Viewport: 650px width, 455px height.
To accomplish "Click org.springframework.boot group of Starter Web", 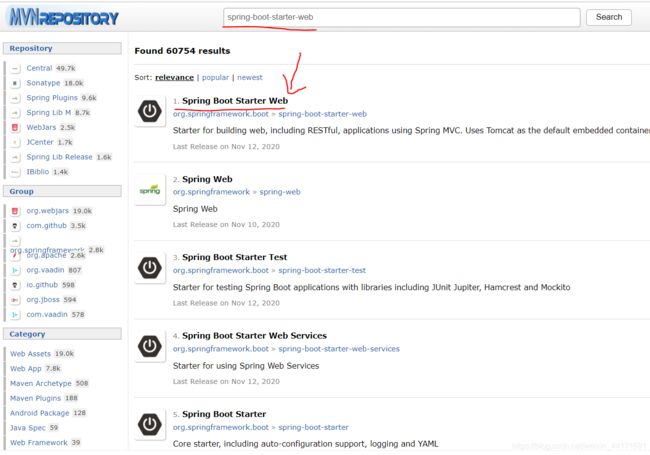I will click(x=221, y=114).
